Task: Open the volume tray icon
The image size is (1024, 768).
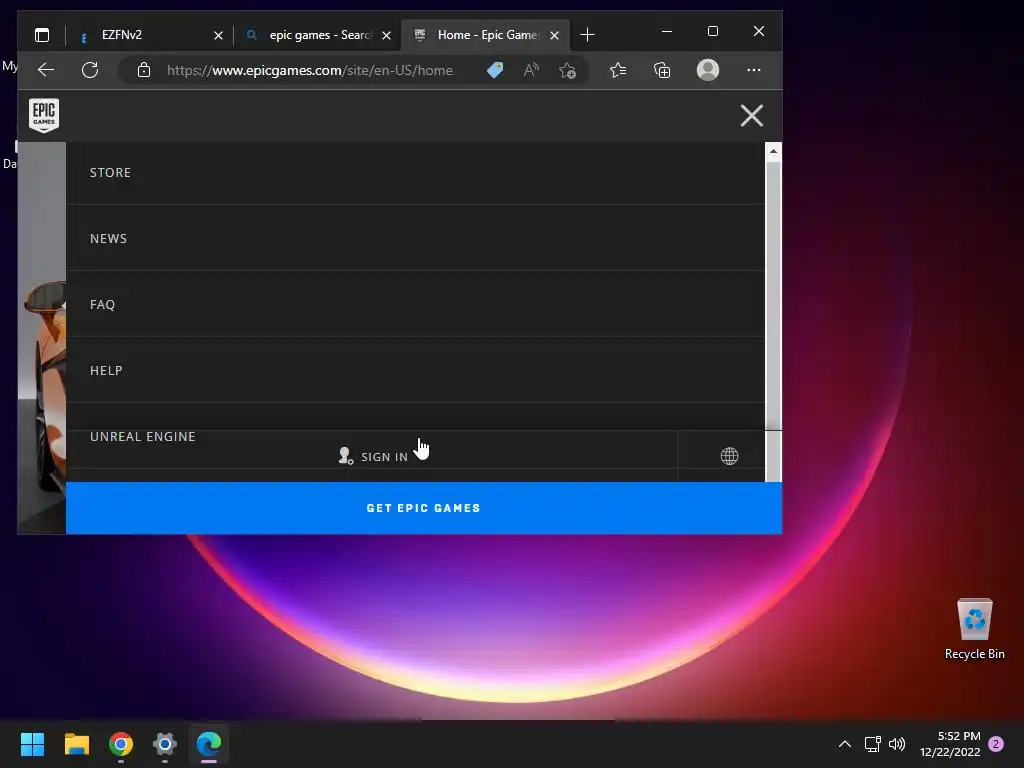Action: tap(897, 744)
